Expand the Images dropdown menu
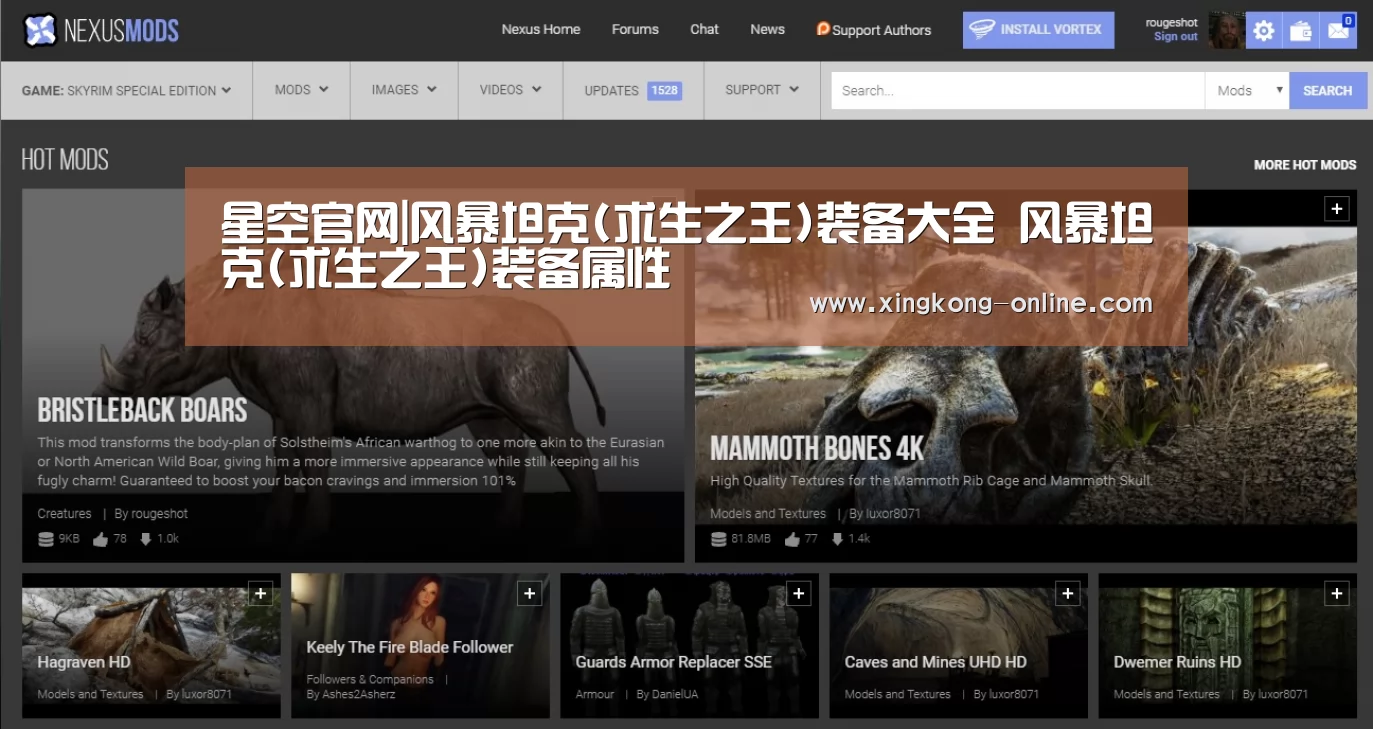1373x729 pixels. (404, 90)
